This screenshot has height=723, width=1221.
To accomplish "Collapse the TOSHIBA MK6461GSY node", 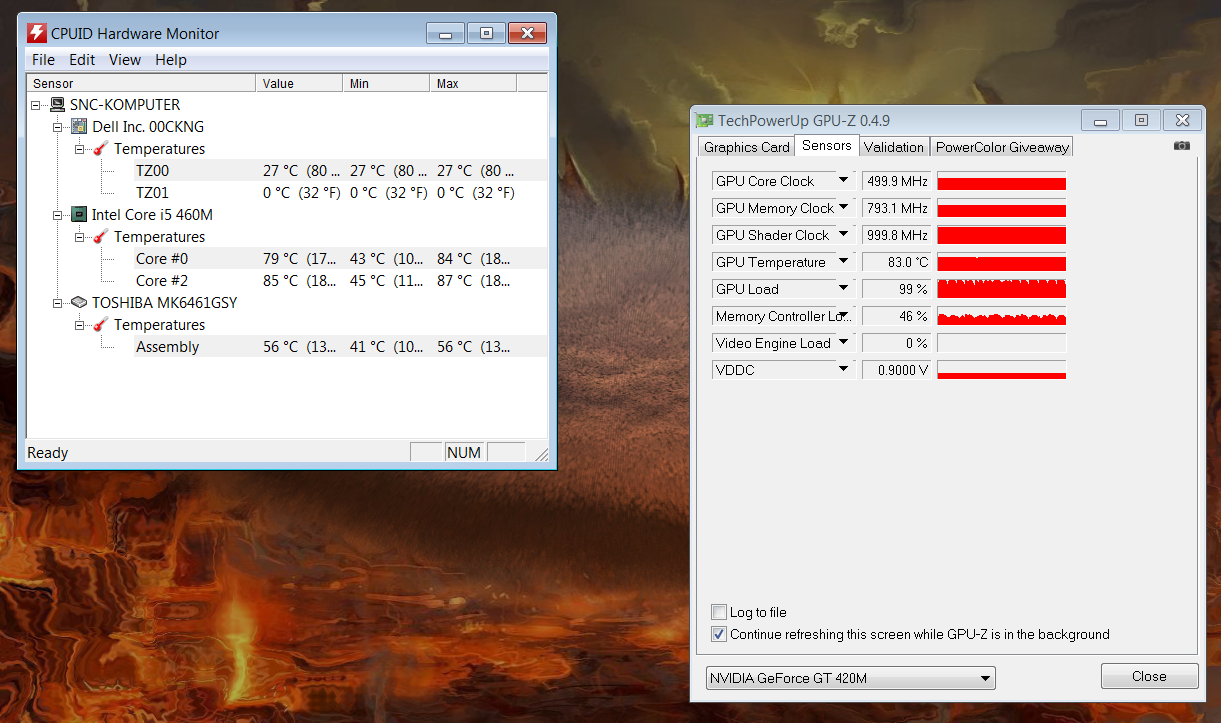I will [58, 303].
